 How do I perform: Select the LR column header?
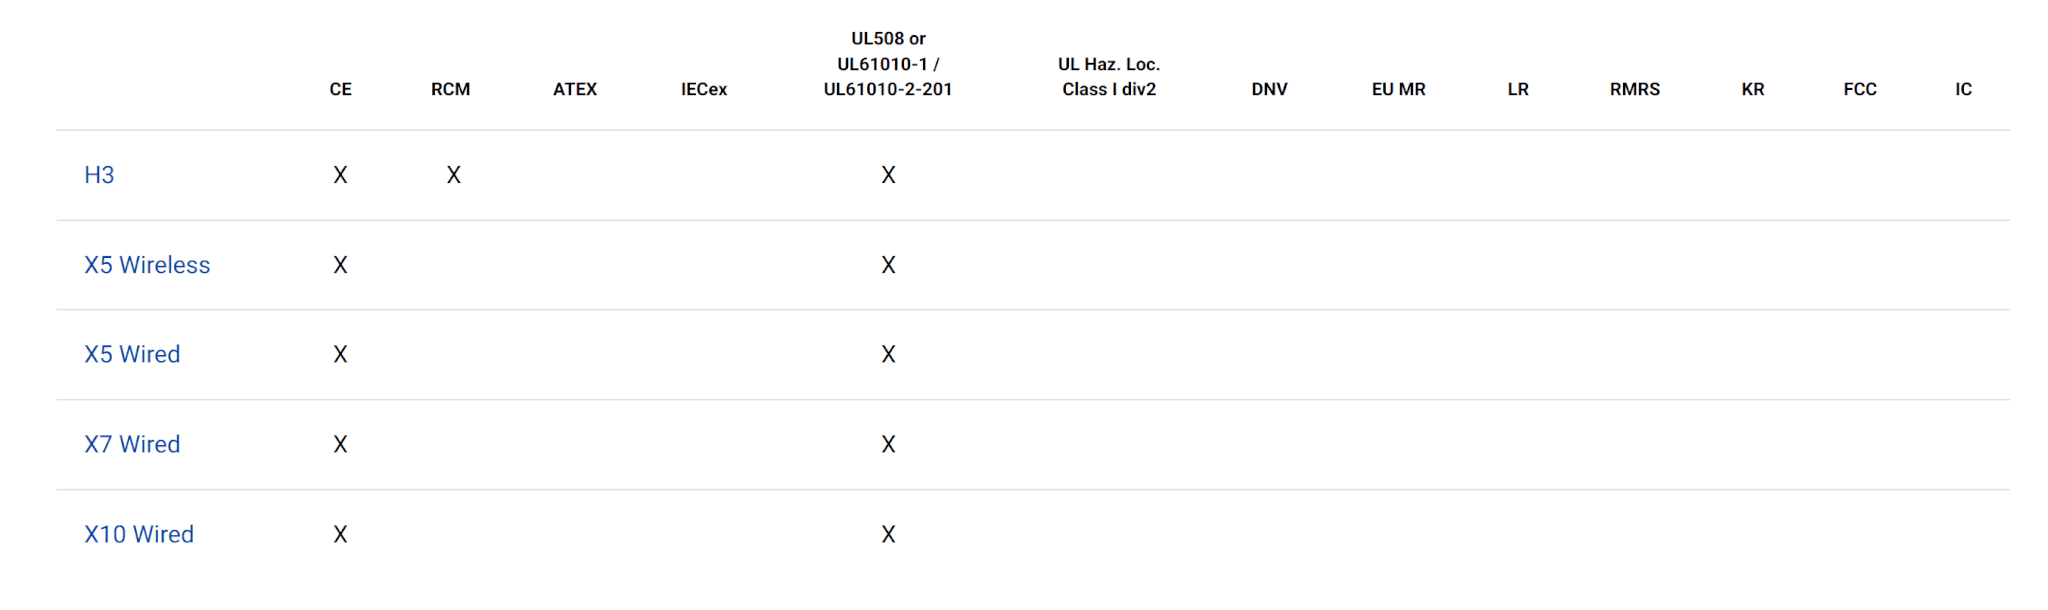(x=1518, y=89)
